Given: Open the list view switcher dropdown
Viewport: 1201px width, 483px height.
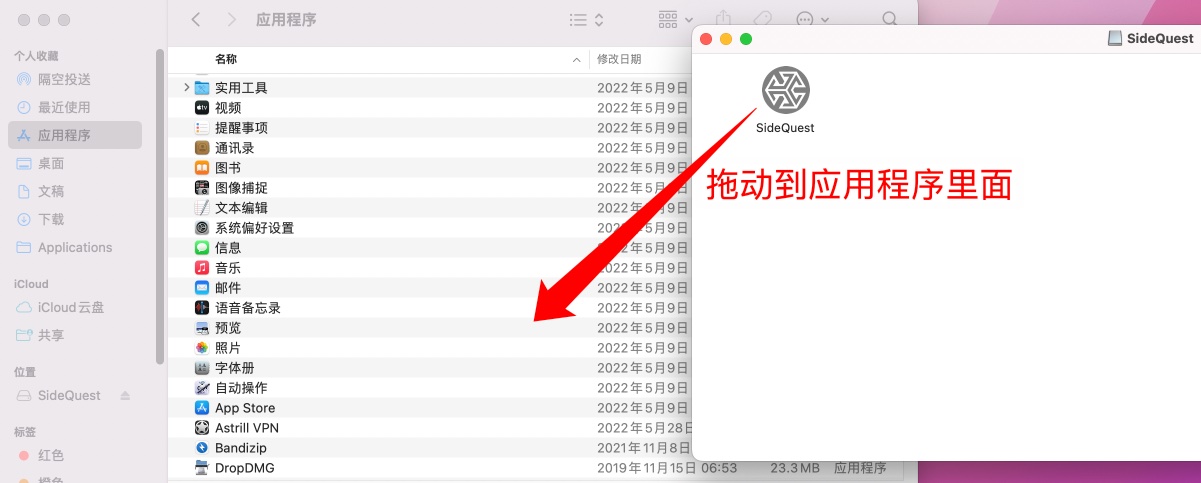Looking at the screenshot, I should [x=586, y=19].
